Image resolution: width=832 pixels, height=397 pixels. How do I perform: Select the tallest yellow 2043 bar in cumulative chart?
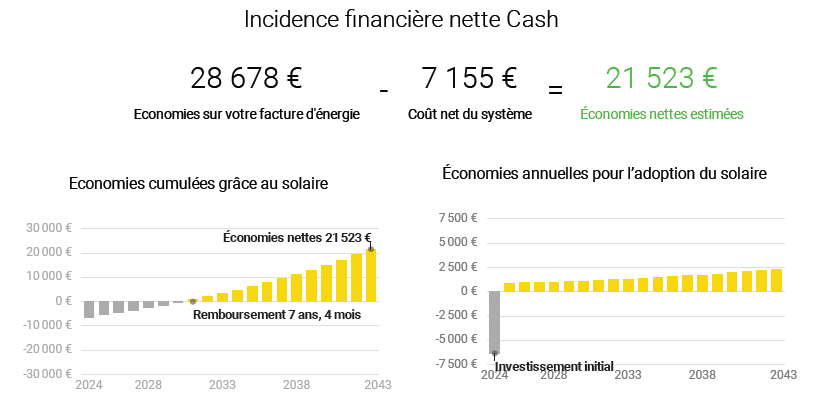click(x=371, y=275)
